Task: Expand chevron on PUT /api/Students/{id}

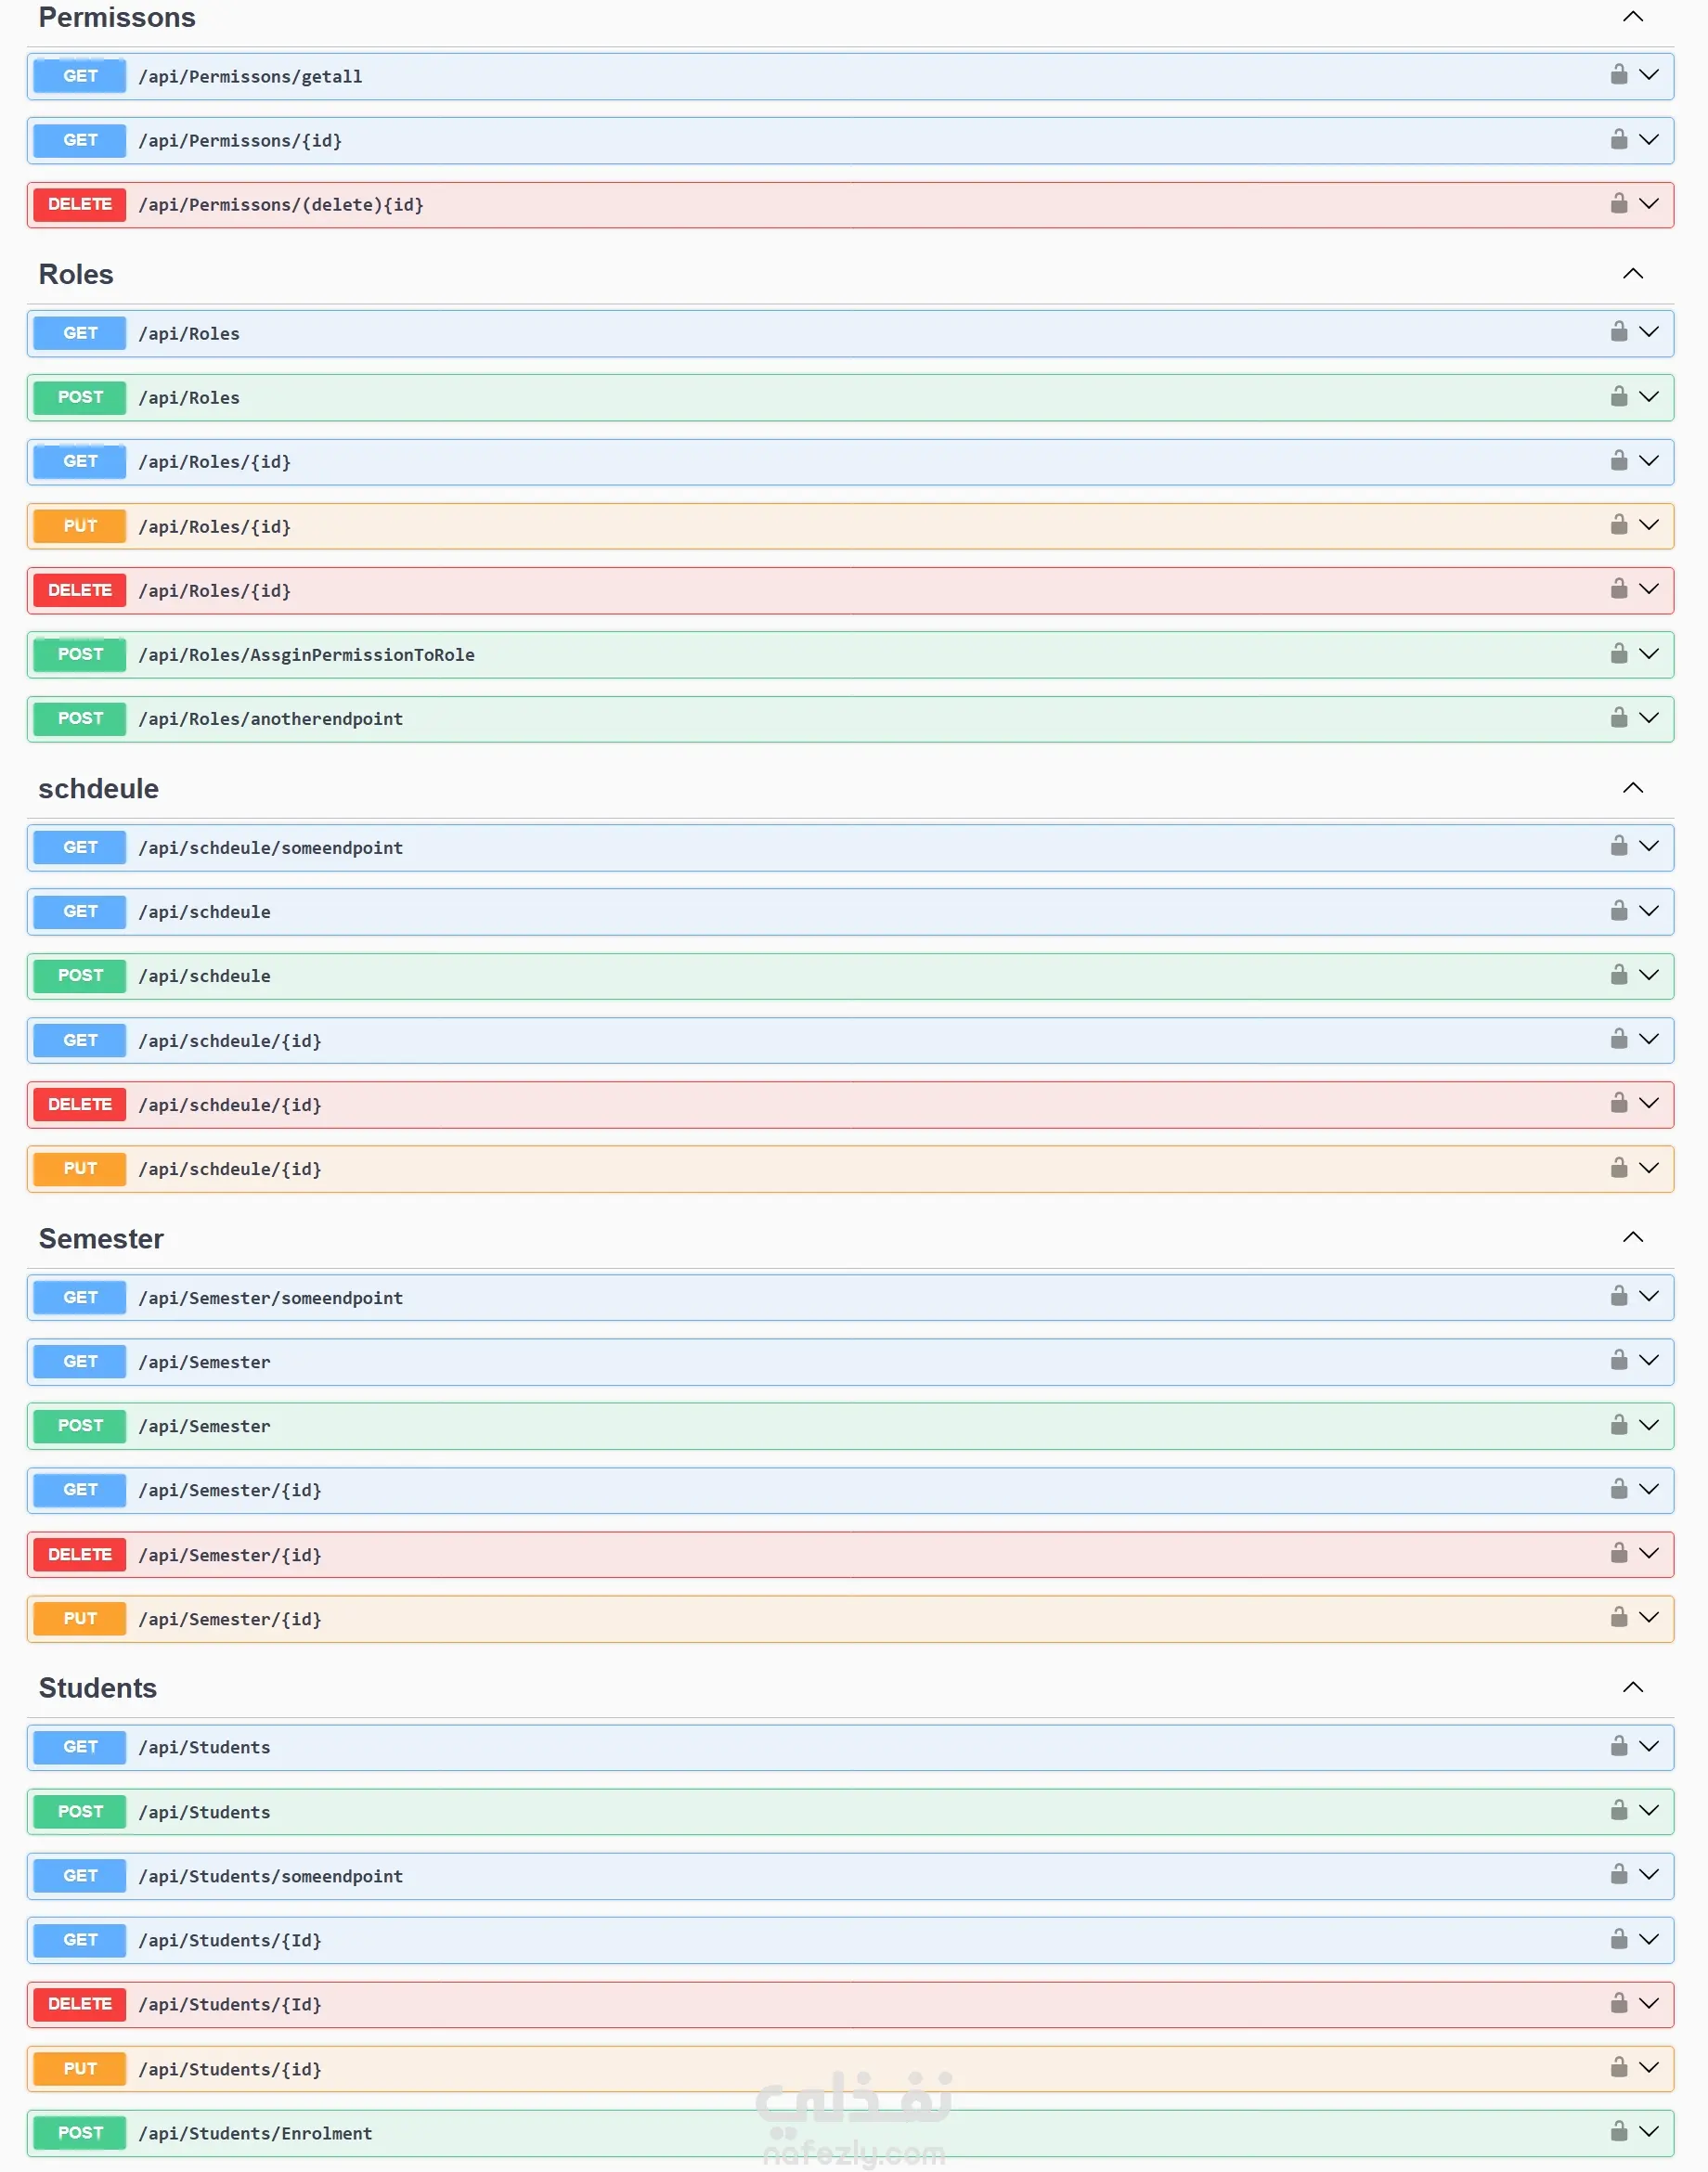Action: 1649,2066
